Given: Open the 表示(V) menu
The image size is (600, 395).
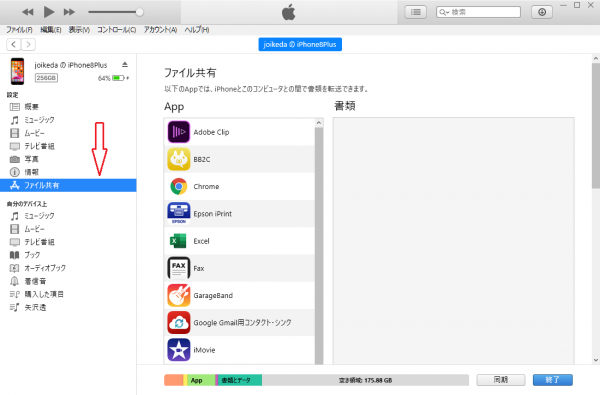Looking at the screenshot, I should 79,30.
